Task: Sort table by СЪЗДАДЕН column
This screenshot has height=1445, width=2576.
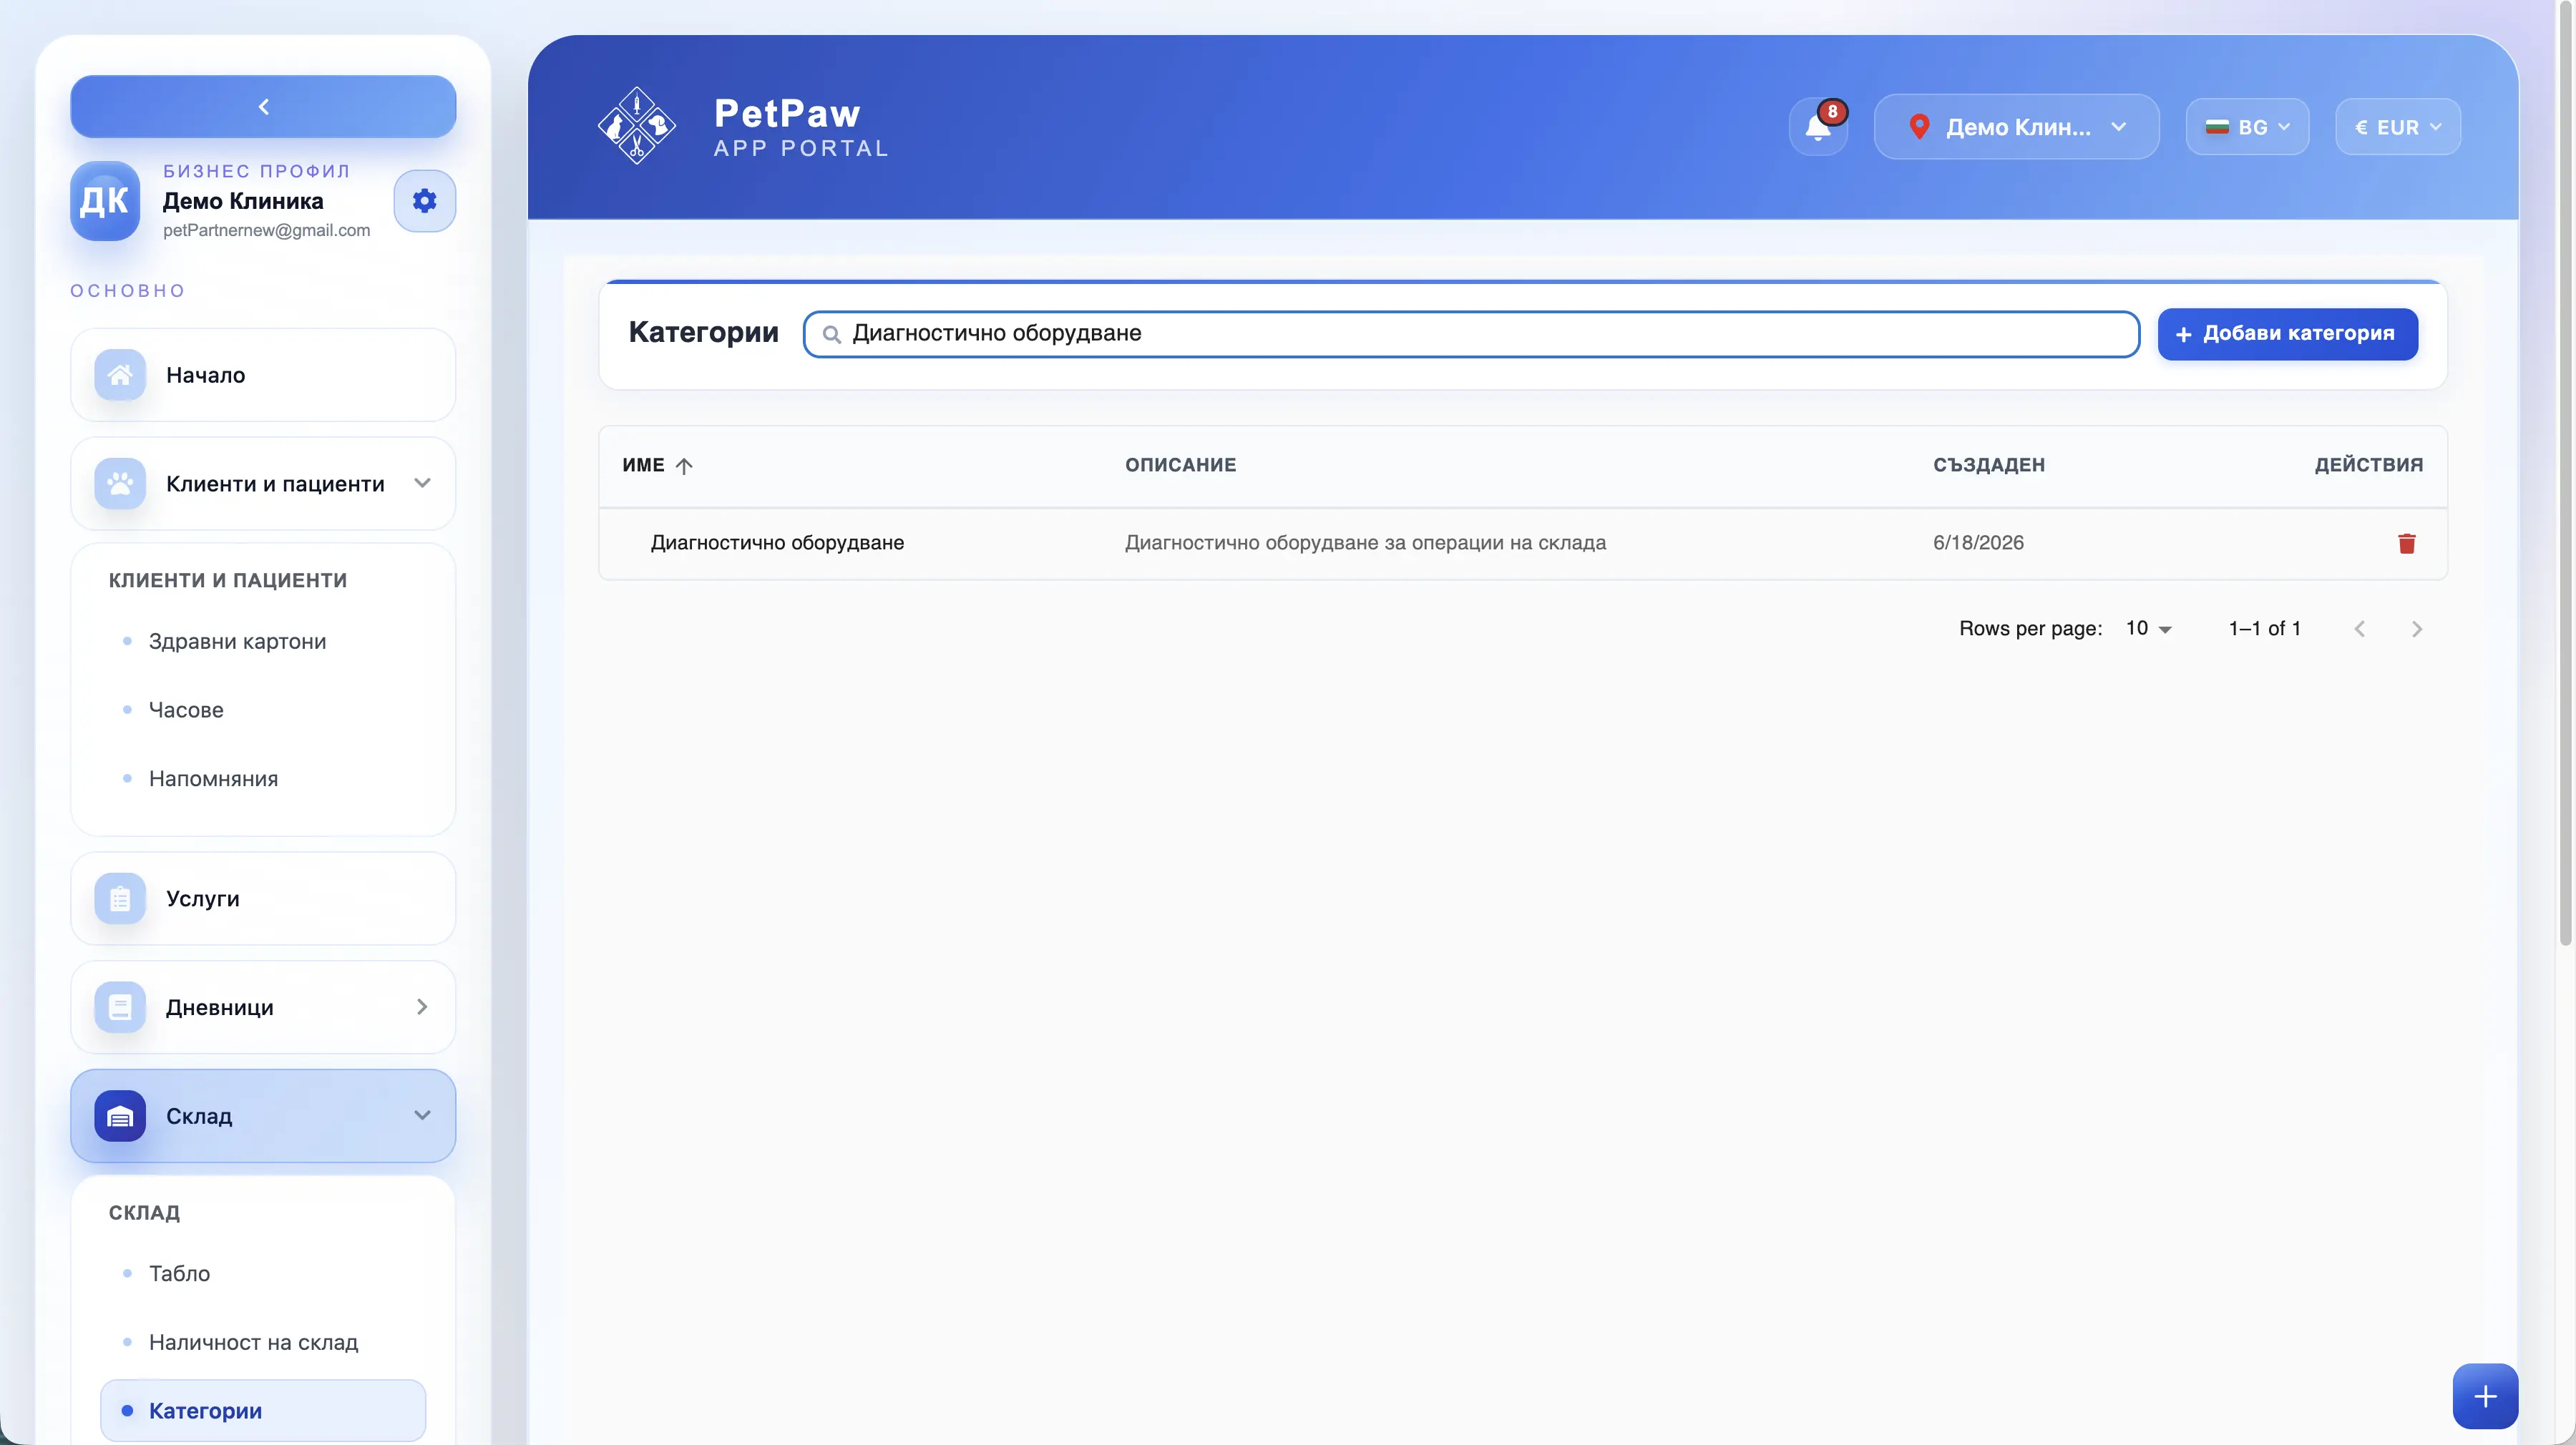Action: pos(1988,465)
